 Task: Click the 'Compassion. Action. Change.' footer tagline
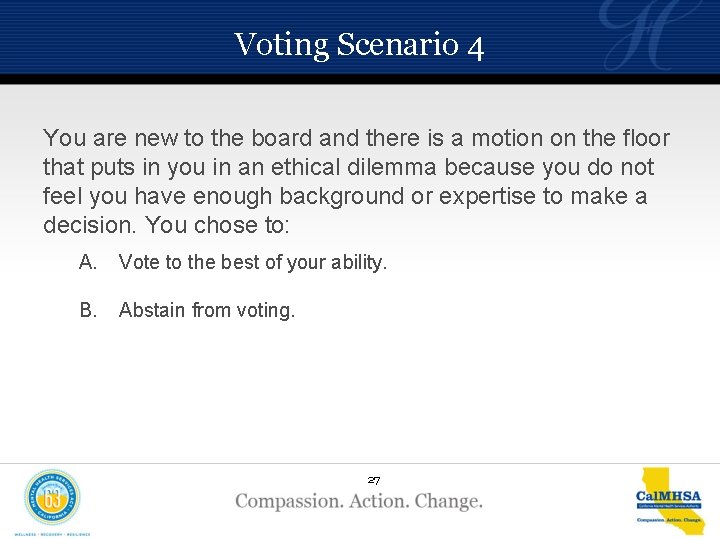[x=359, y=501]
